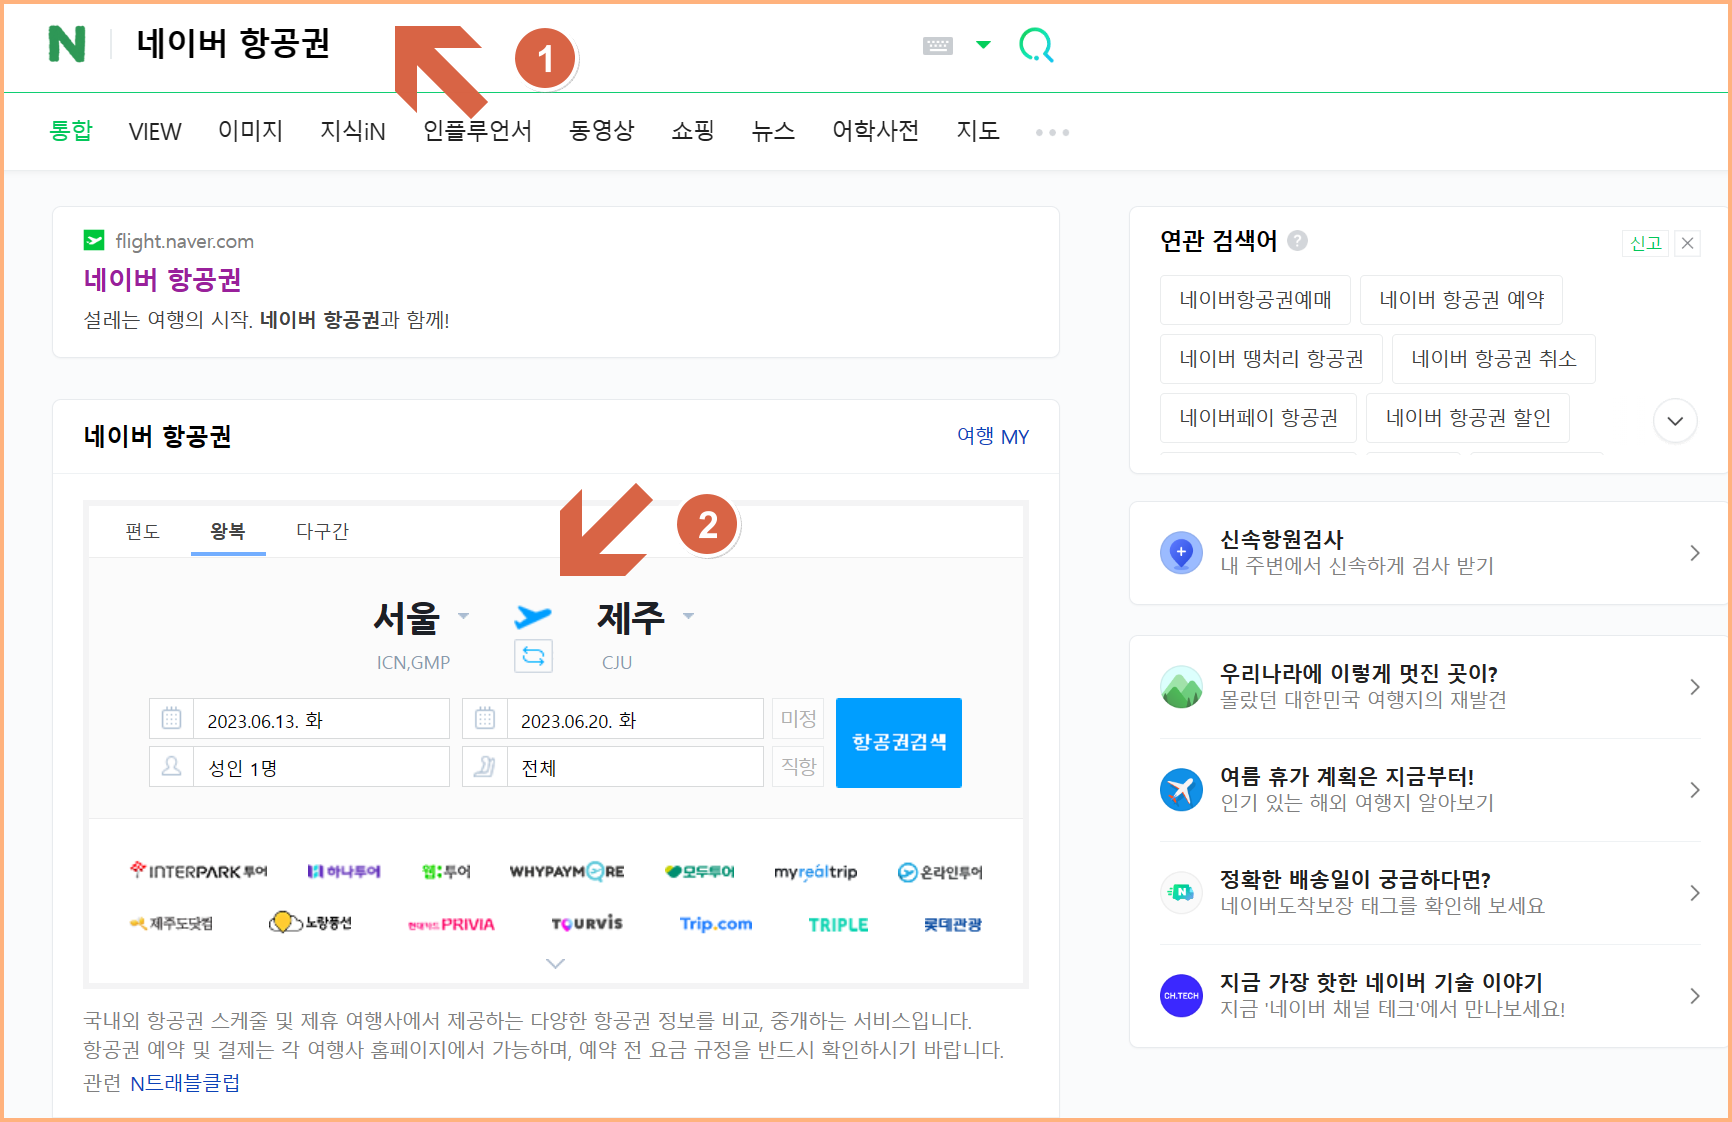Swap departure and arrival cities

533,656
